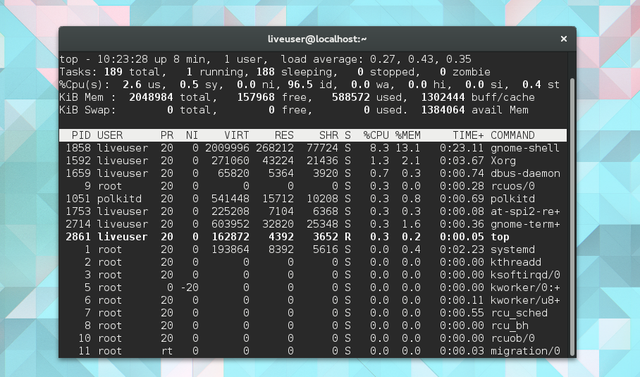Click the kthreadd process name

coord(516,262)
